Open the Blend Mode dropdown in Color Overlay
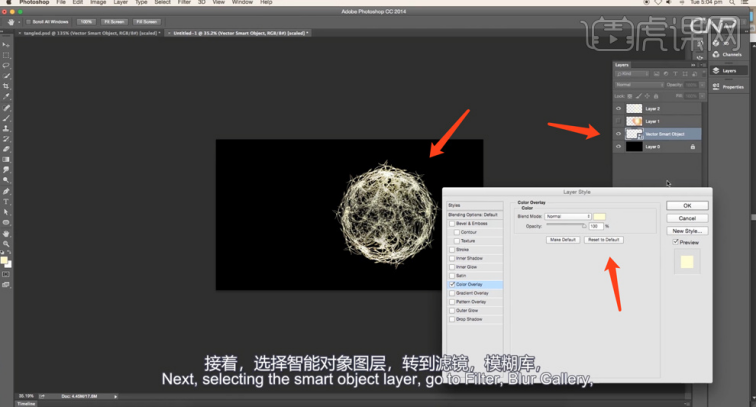 coord(568,217)
